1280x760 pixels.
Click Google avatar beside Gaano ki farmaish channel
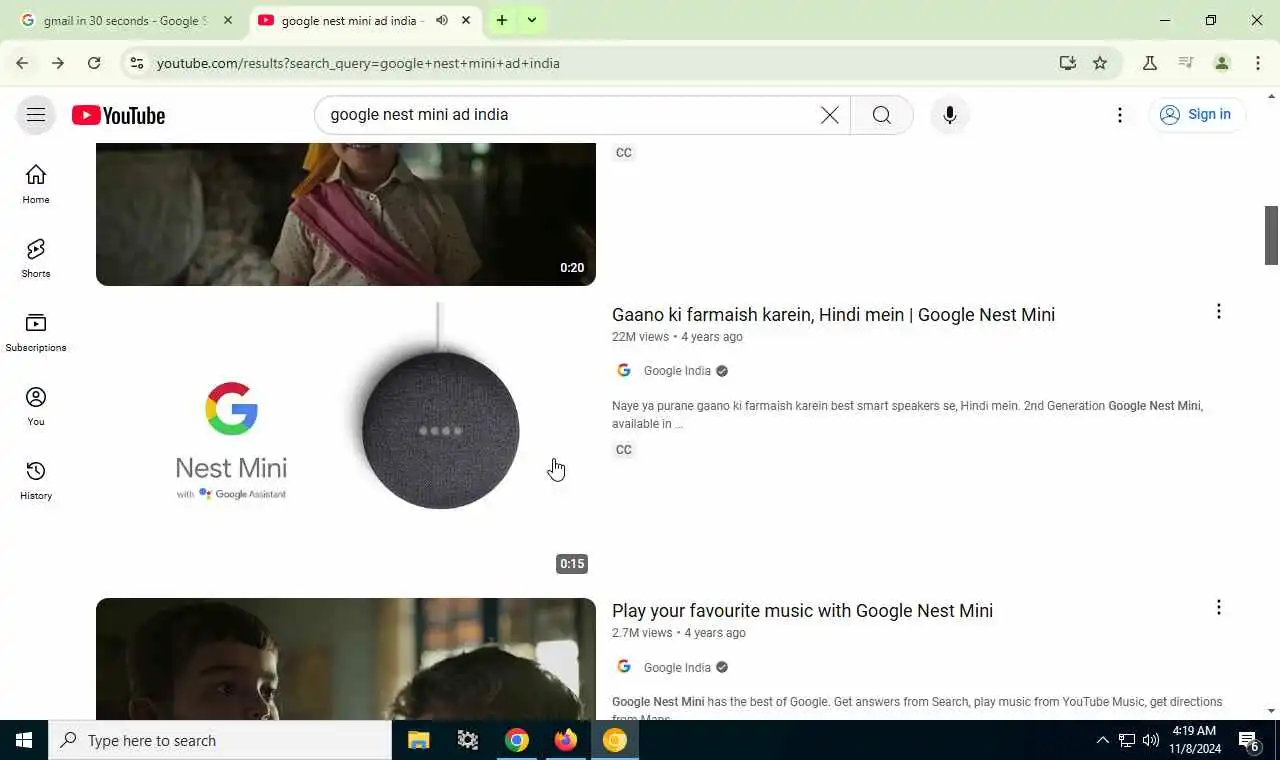(x=624, y=371)
